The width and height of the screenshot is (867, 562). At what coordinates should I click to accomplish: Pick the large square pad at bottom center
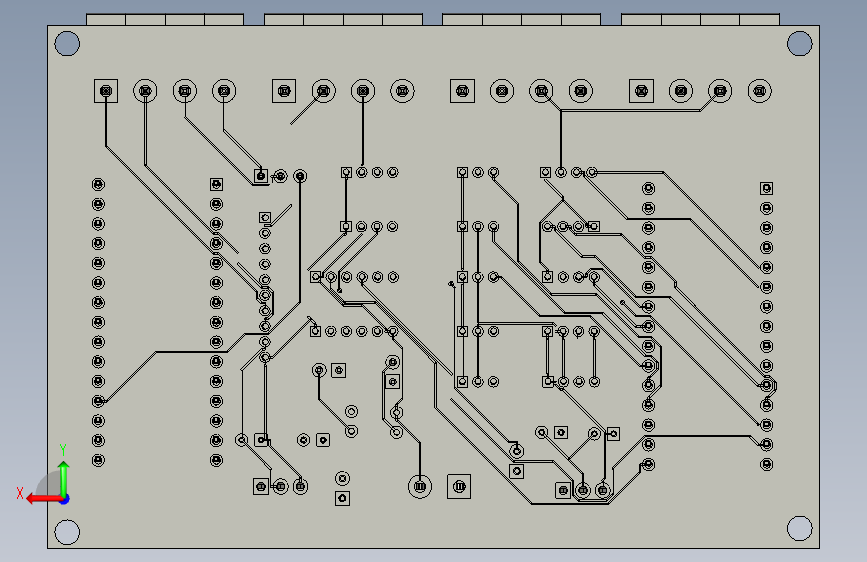(459, 486)
